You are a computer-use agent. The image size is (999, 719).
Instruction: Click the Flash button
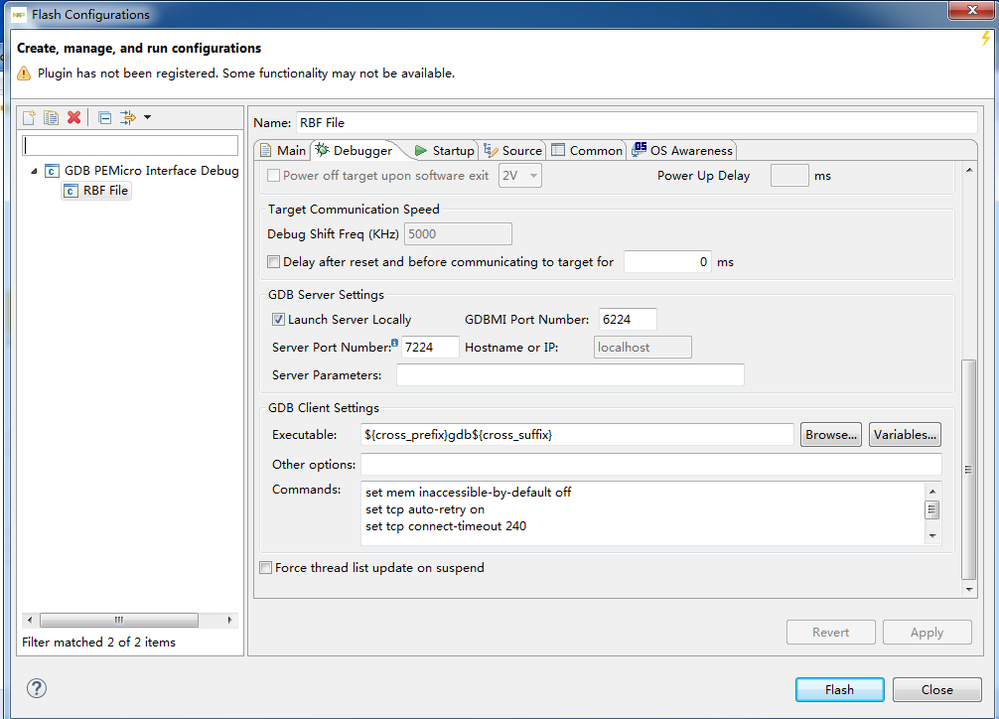tap(839, 690)
